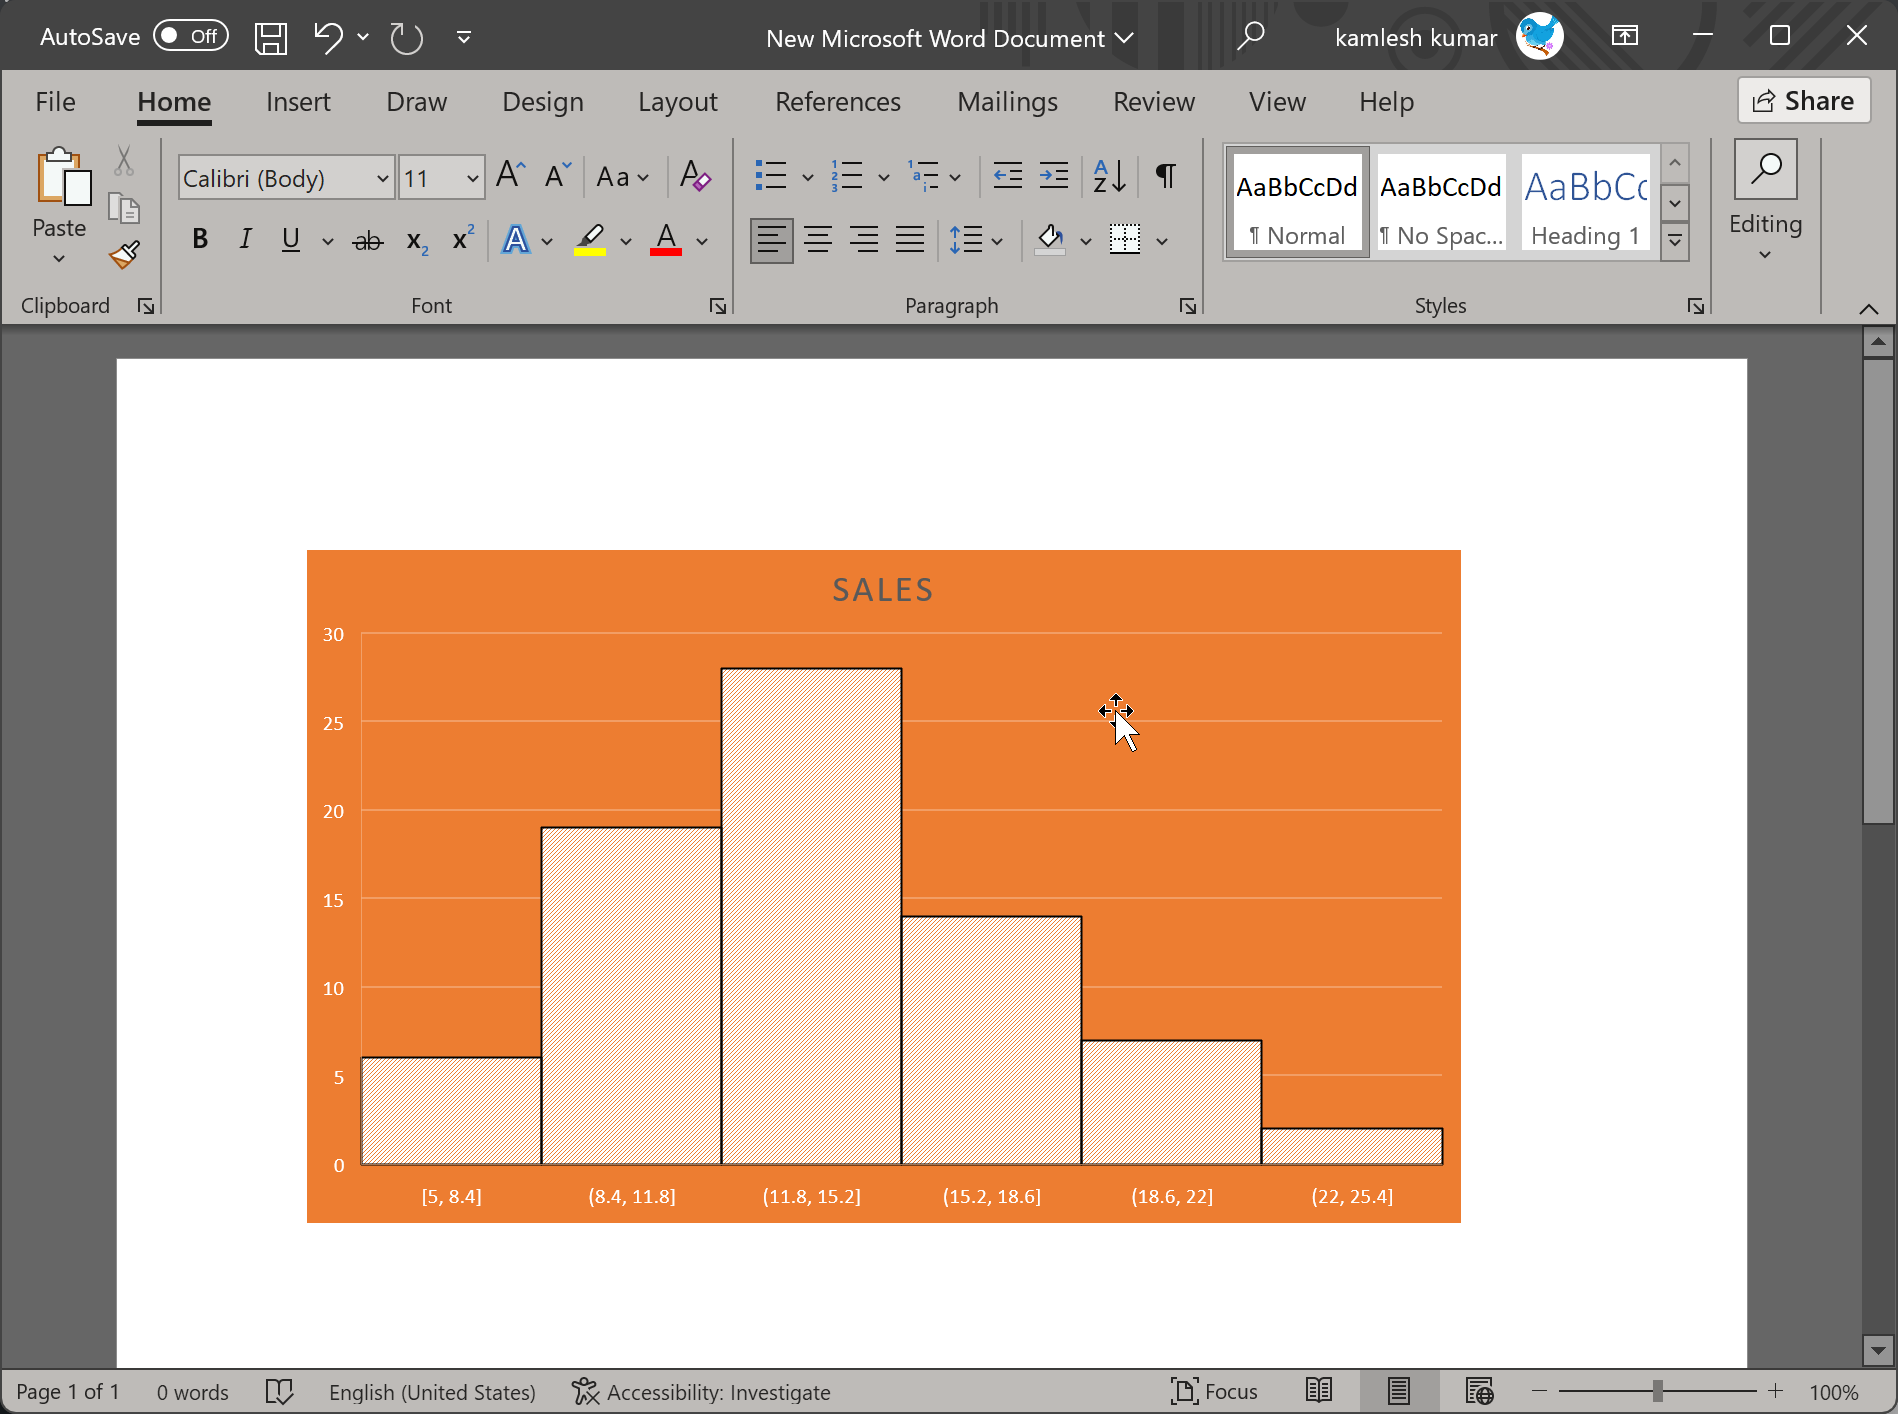
Task: Toggle Bold formatting button
Action: click(x=200, y=240)
